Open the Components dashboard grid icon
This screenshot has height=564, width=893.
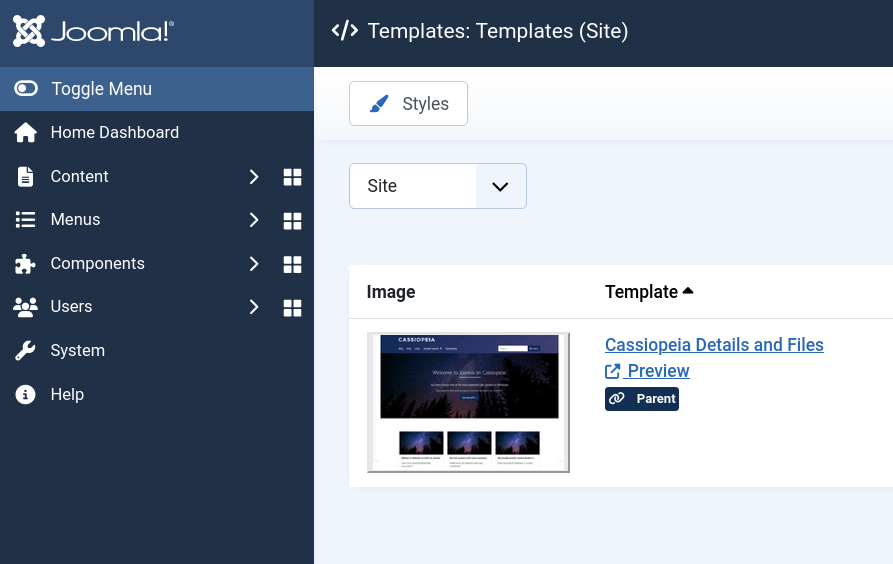pyautogui.click(x=292, y=264)
